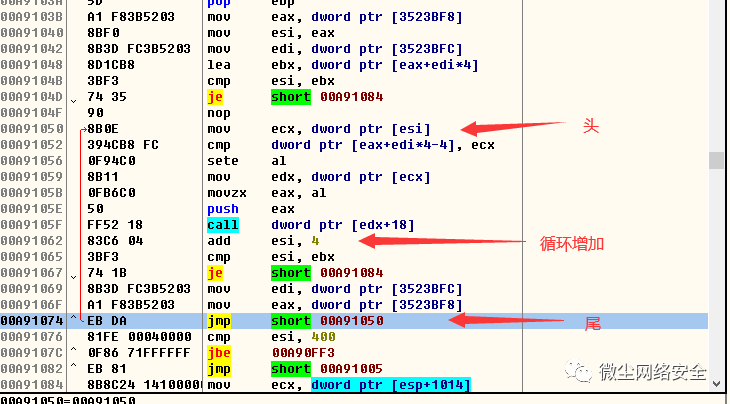Image resolution: width=730 pixels, height=404 pixels.
Task: Click 'call dword ptr [edx+18]' instruction
Action: 311,225
